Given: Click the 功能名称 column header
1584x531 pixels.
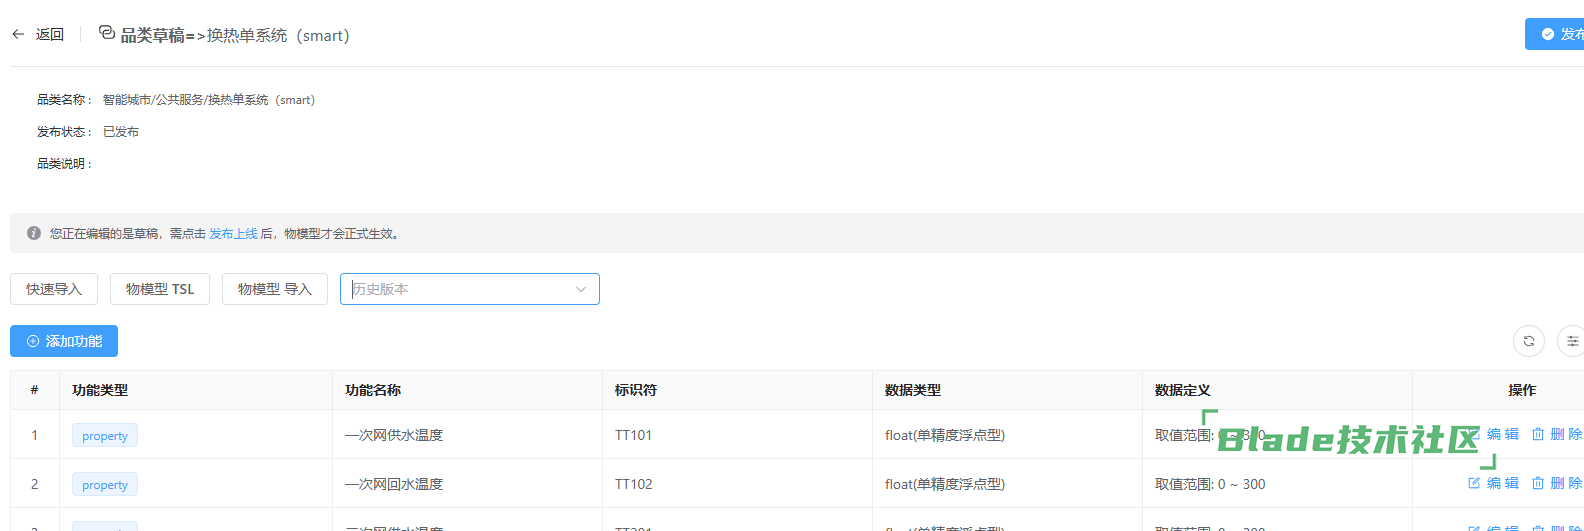Looking at the screenshot, I should (373, 390).
